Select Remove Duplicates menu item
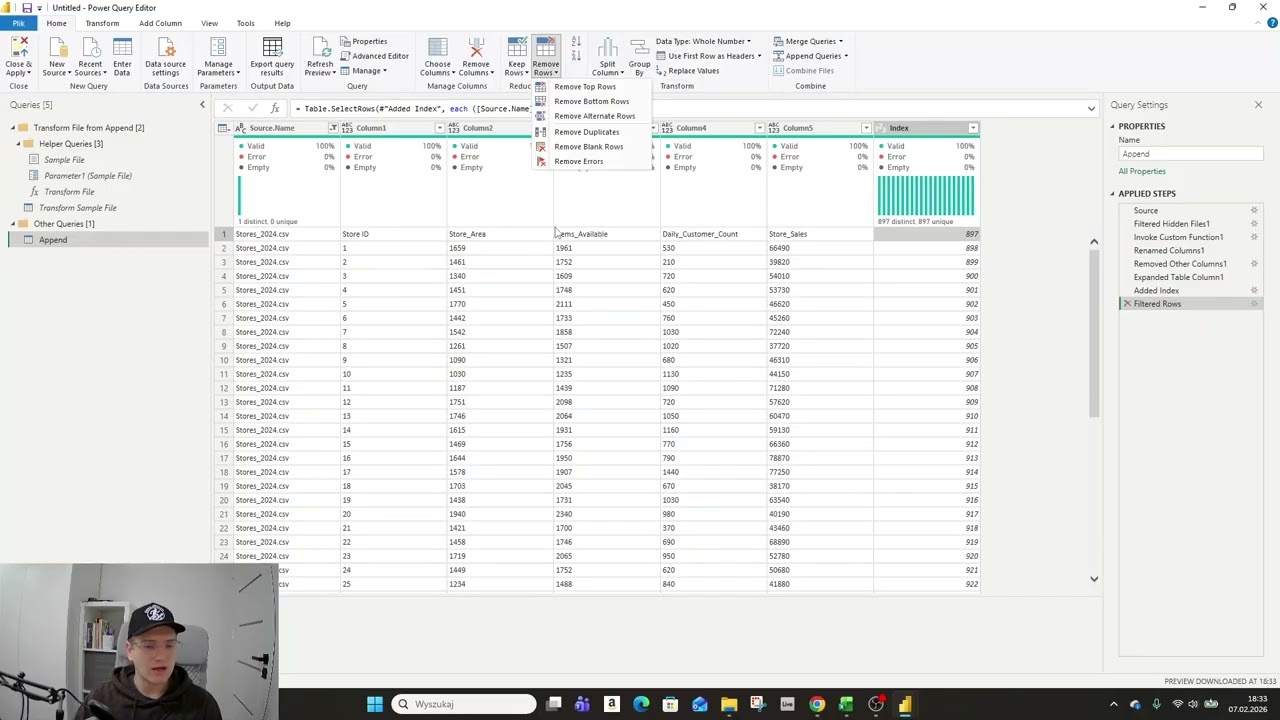The height and width of the screenshot is (720, 1280). (x=586, y=132)
